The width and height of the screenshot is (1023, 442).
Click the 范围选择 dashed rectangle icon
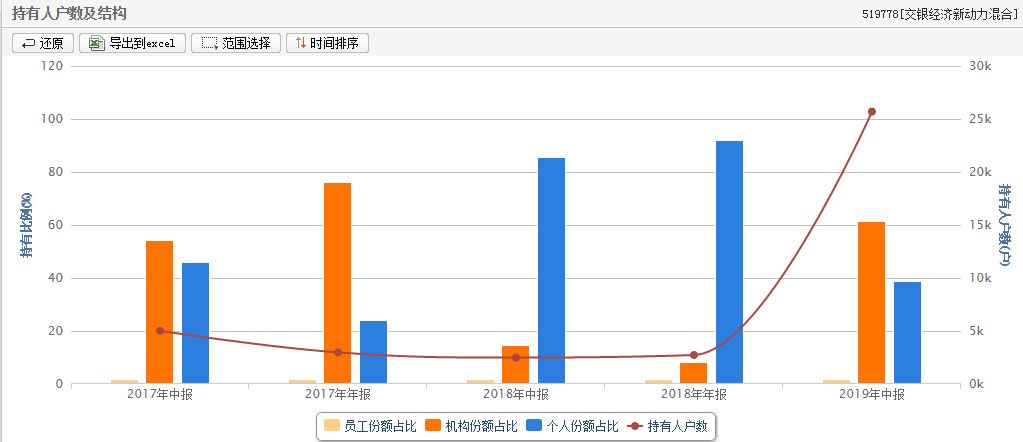[208, 43]
